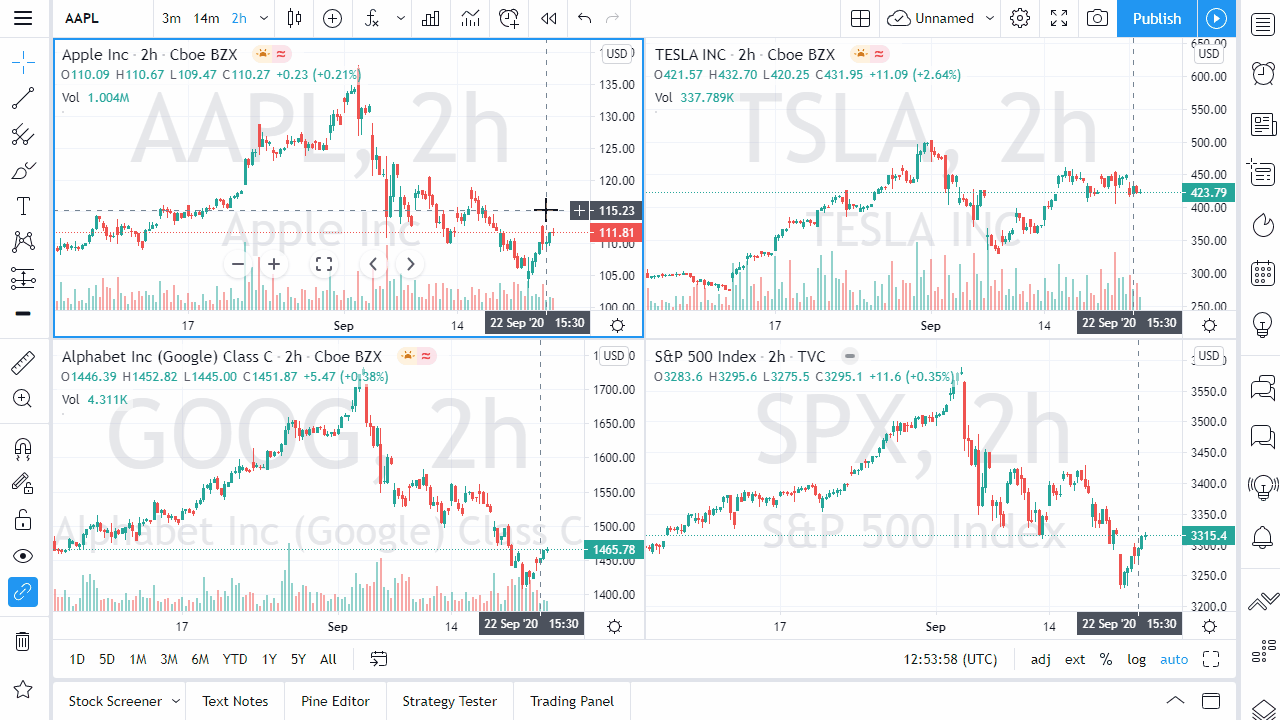Zoom out AAPL chart with minus
Screen dimensions: 1280x720
238,264
